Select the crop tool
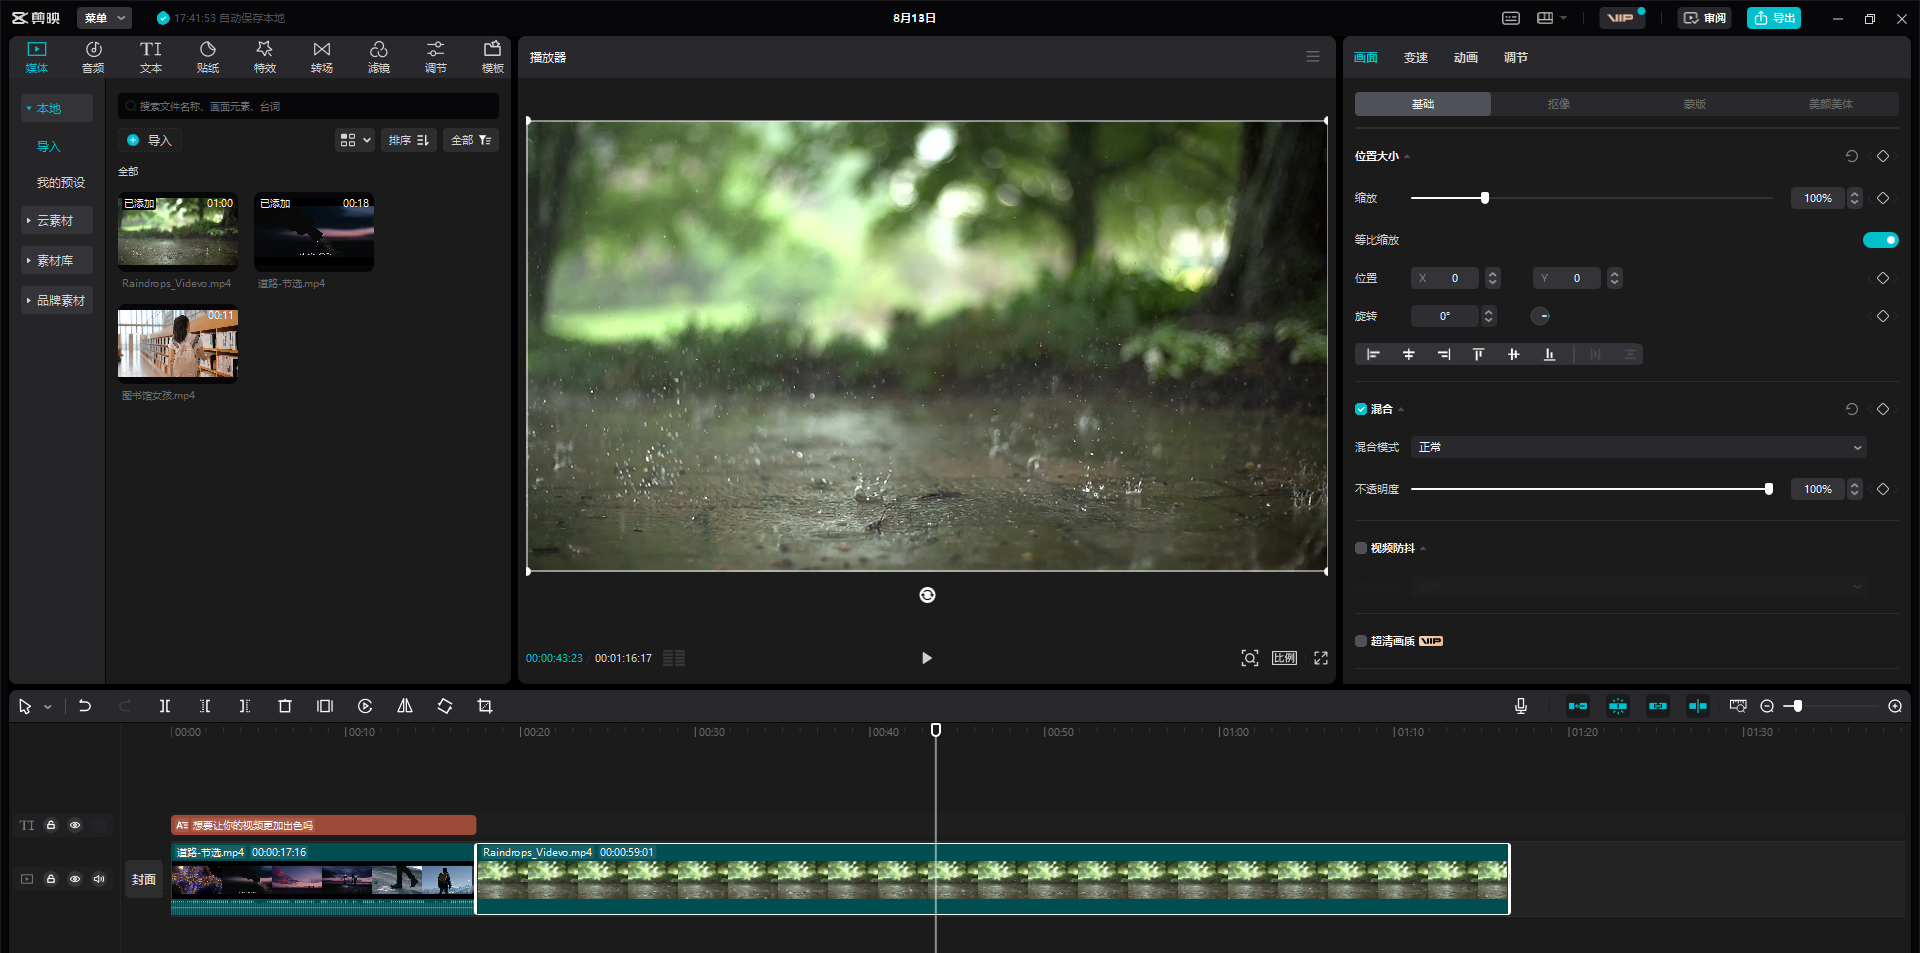The image size is (1920, 953). 485,706
